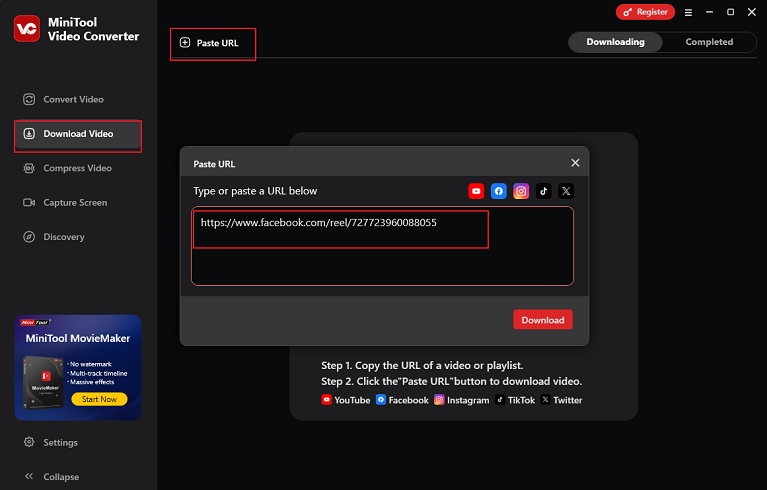Minimize the application window

(x=709, y=12)
